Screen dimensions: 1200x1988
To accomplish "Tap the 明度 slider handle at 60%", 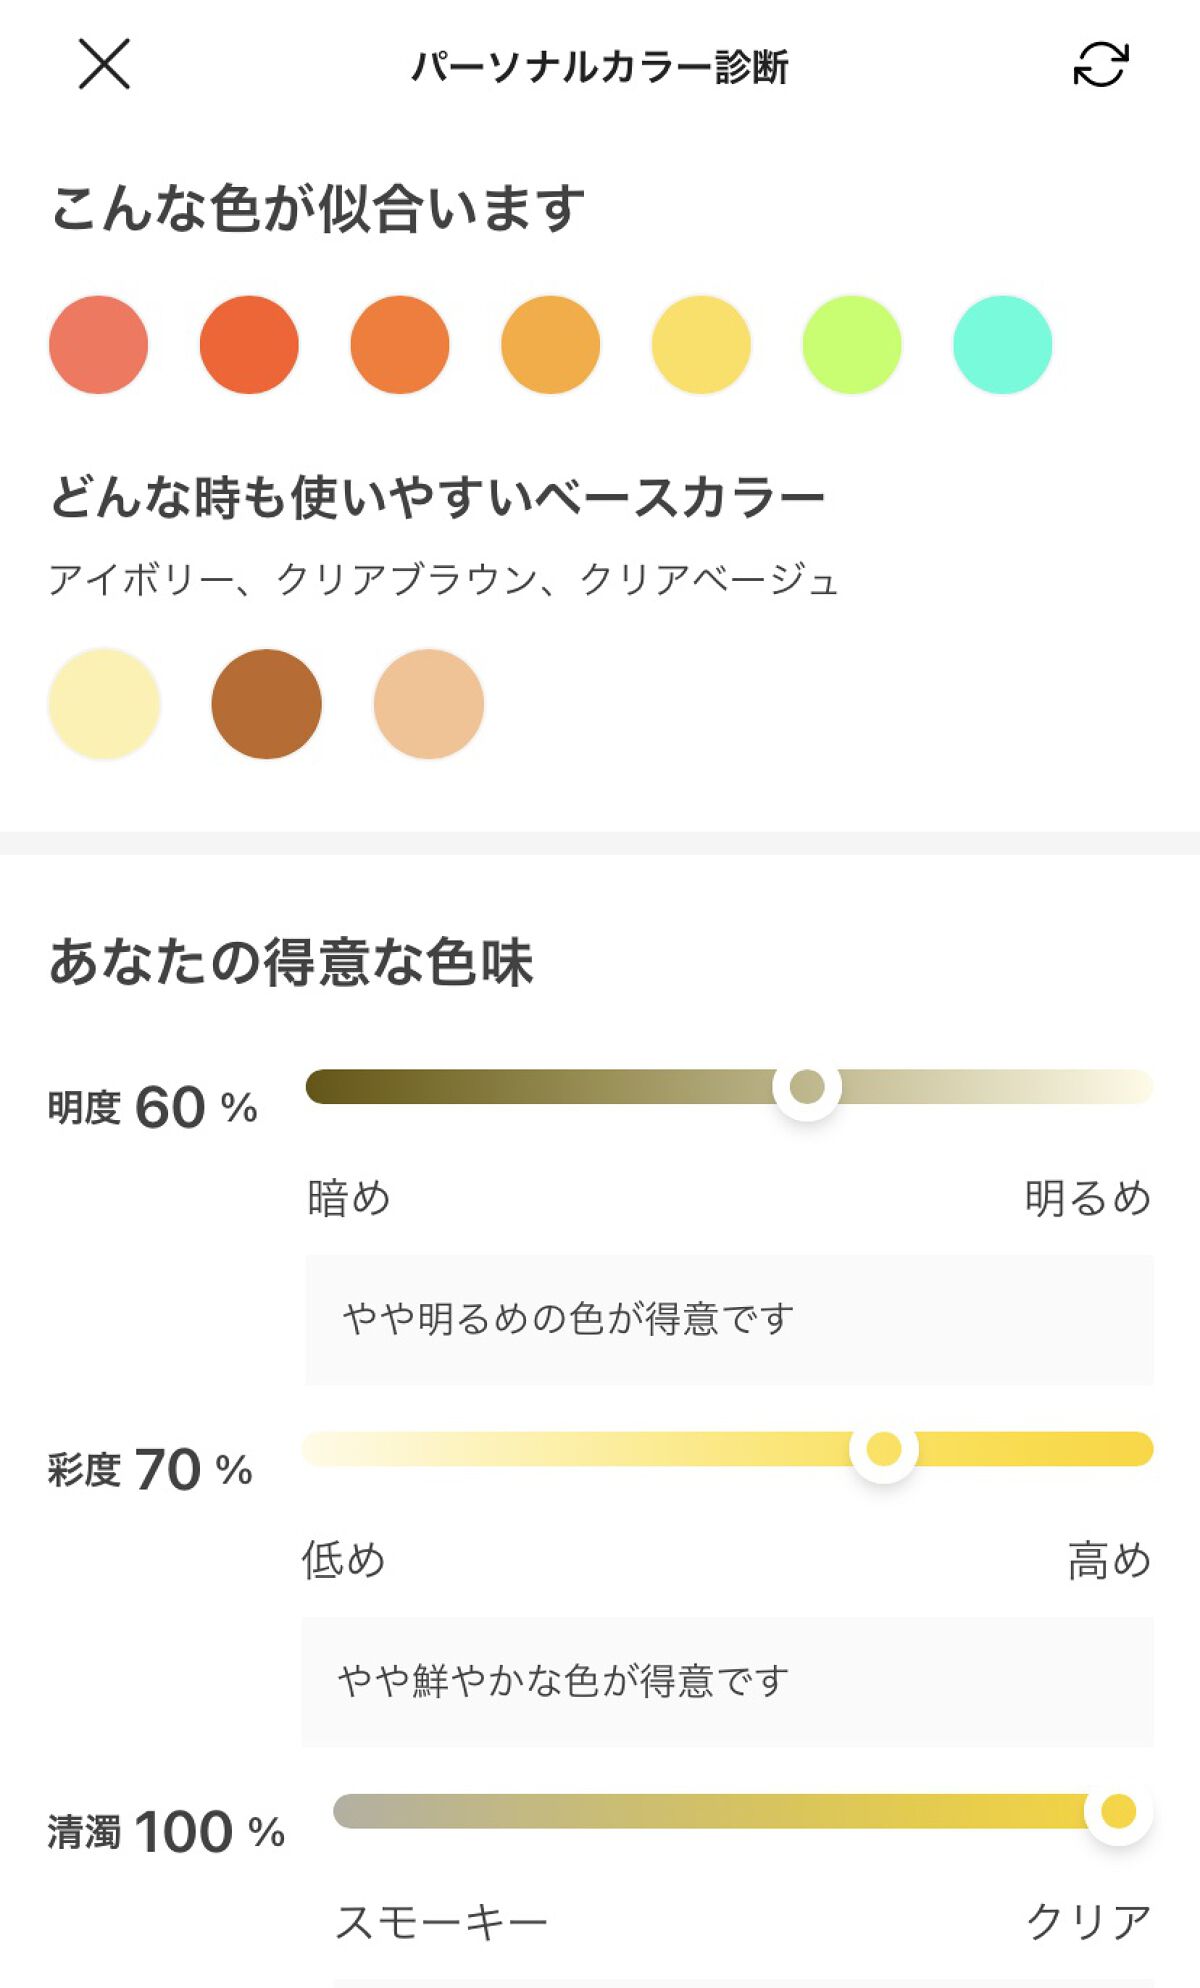I will click(x=806, y=1090).
